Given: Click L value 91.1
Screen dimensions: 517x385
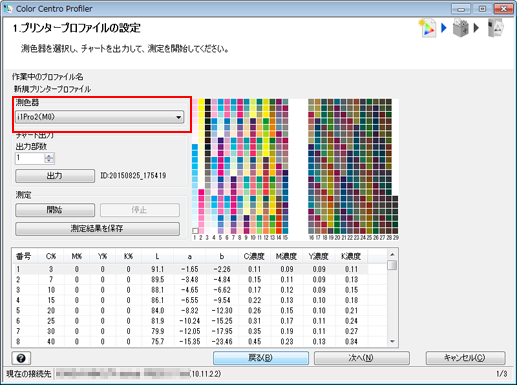Looking at the screenshot, I should 158,269.
